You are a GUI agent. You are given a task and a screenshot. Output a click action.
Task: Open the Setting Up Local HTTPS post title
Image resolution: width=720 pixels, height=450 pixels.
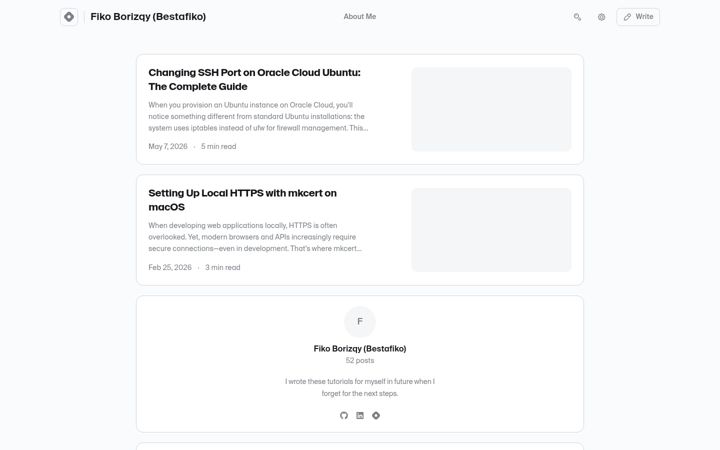click(x=242, y=200)
